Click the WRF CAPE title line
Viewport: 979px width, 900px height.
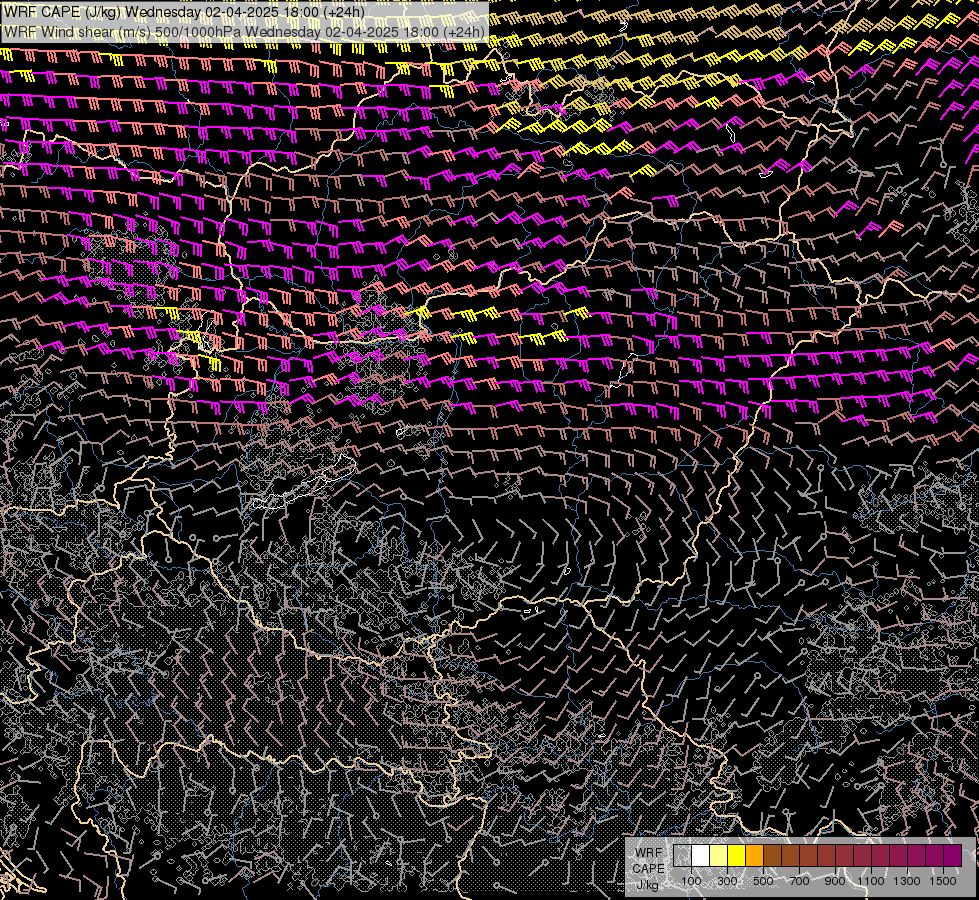tap(184, 12)
